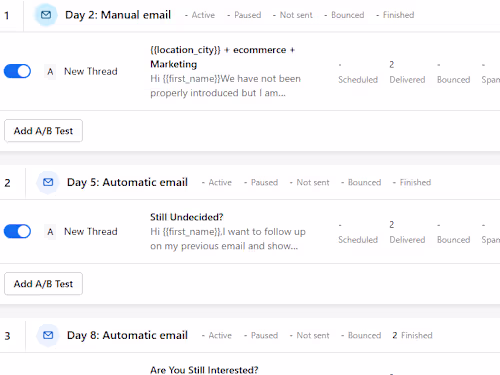500x375 pixels.
Task: Add A/B Test under Day 5 email
Action: (43, 284)
